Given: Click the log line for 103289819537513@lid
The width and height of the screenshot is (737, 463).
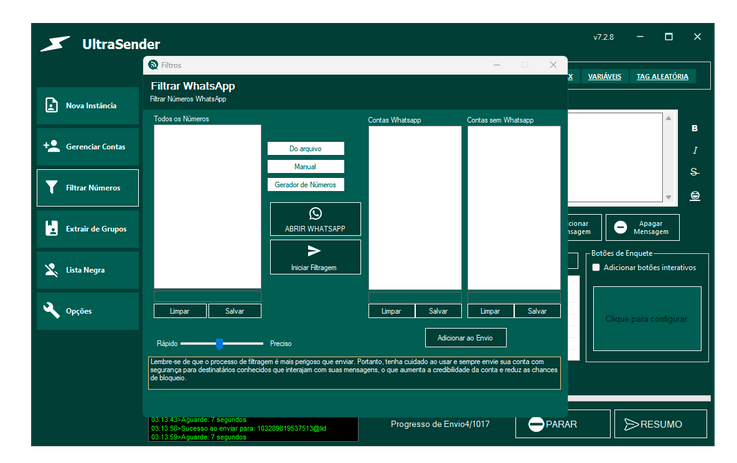Looking at the screenshot, I should pos(239,429).
